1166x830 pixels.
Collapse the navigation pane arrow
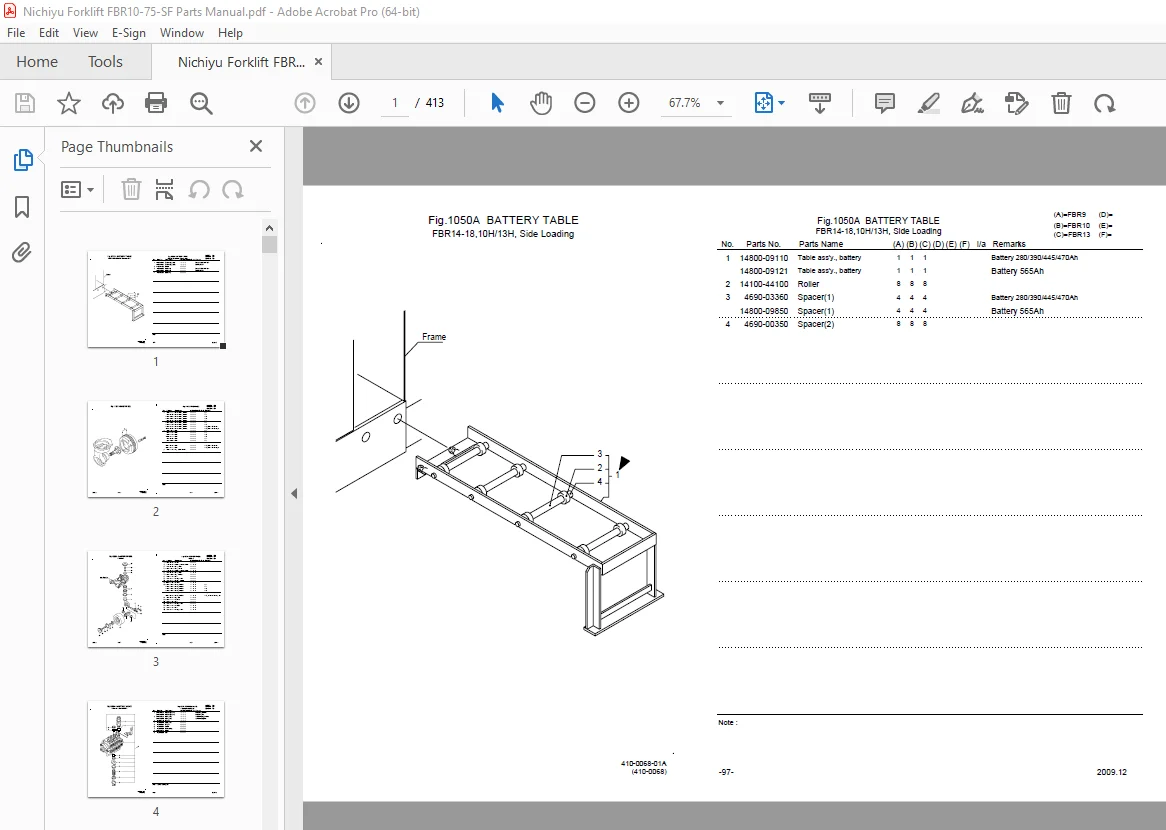[x=294, y=493]
